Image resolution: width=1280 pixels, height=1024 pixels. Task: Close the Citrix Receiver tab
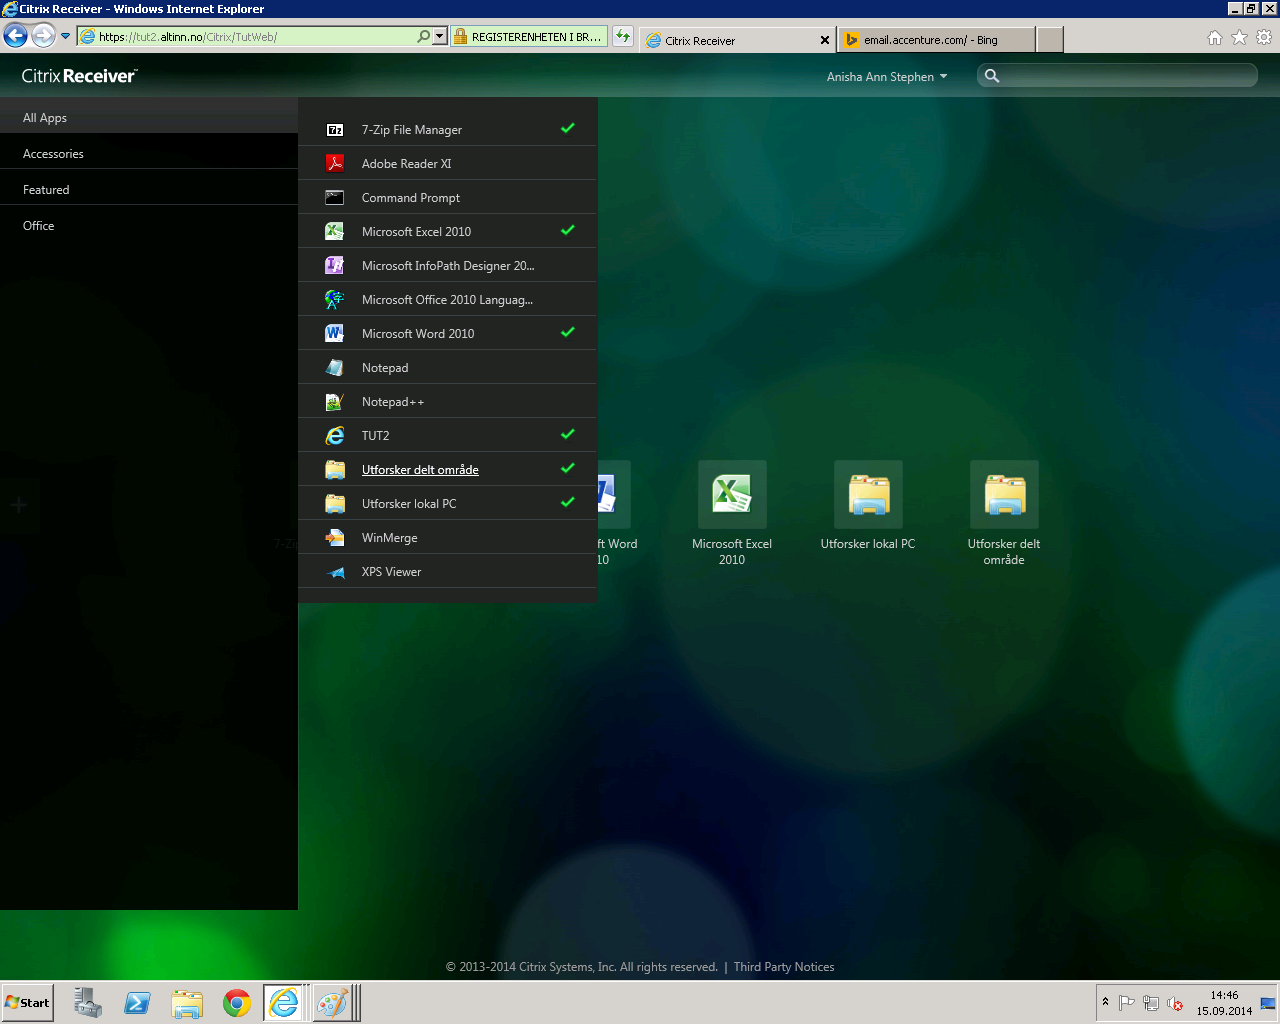pyautogui.click(x=825, y=40)
